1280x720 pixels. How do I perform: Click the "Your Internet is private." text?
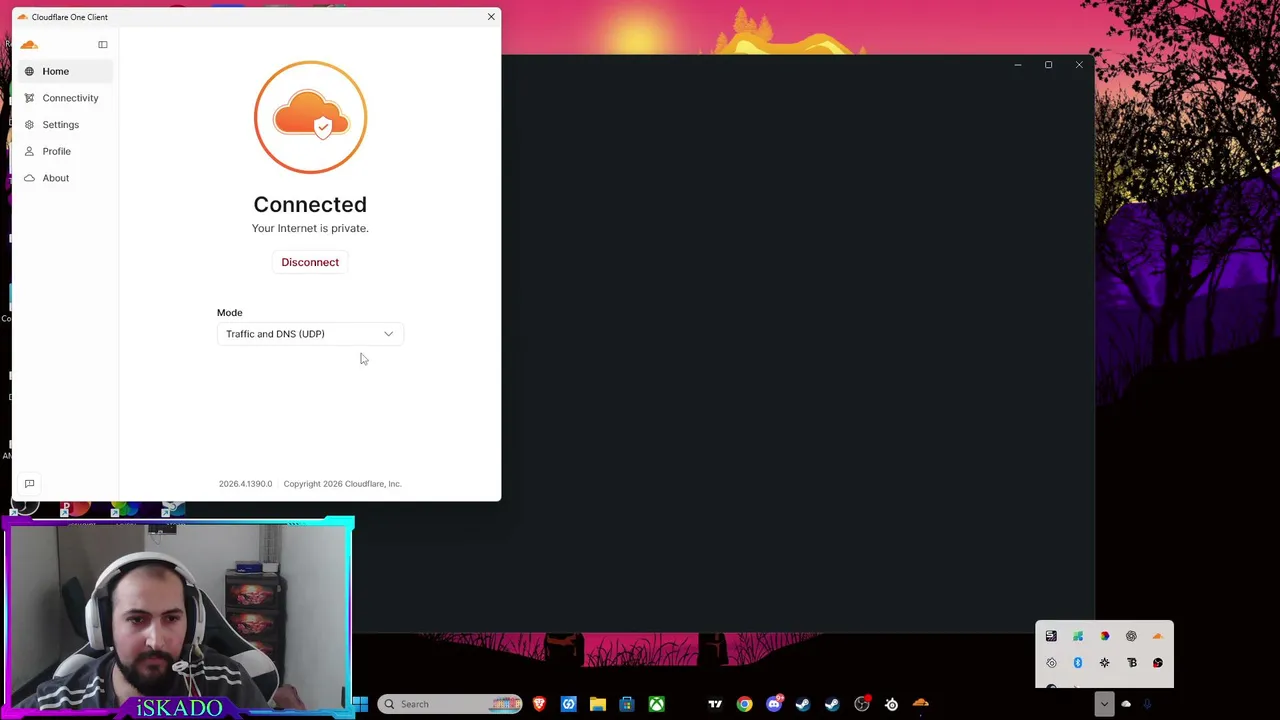(310, 228)
